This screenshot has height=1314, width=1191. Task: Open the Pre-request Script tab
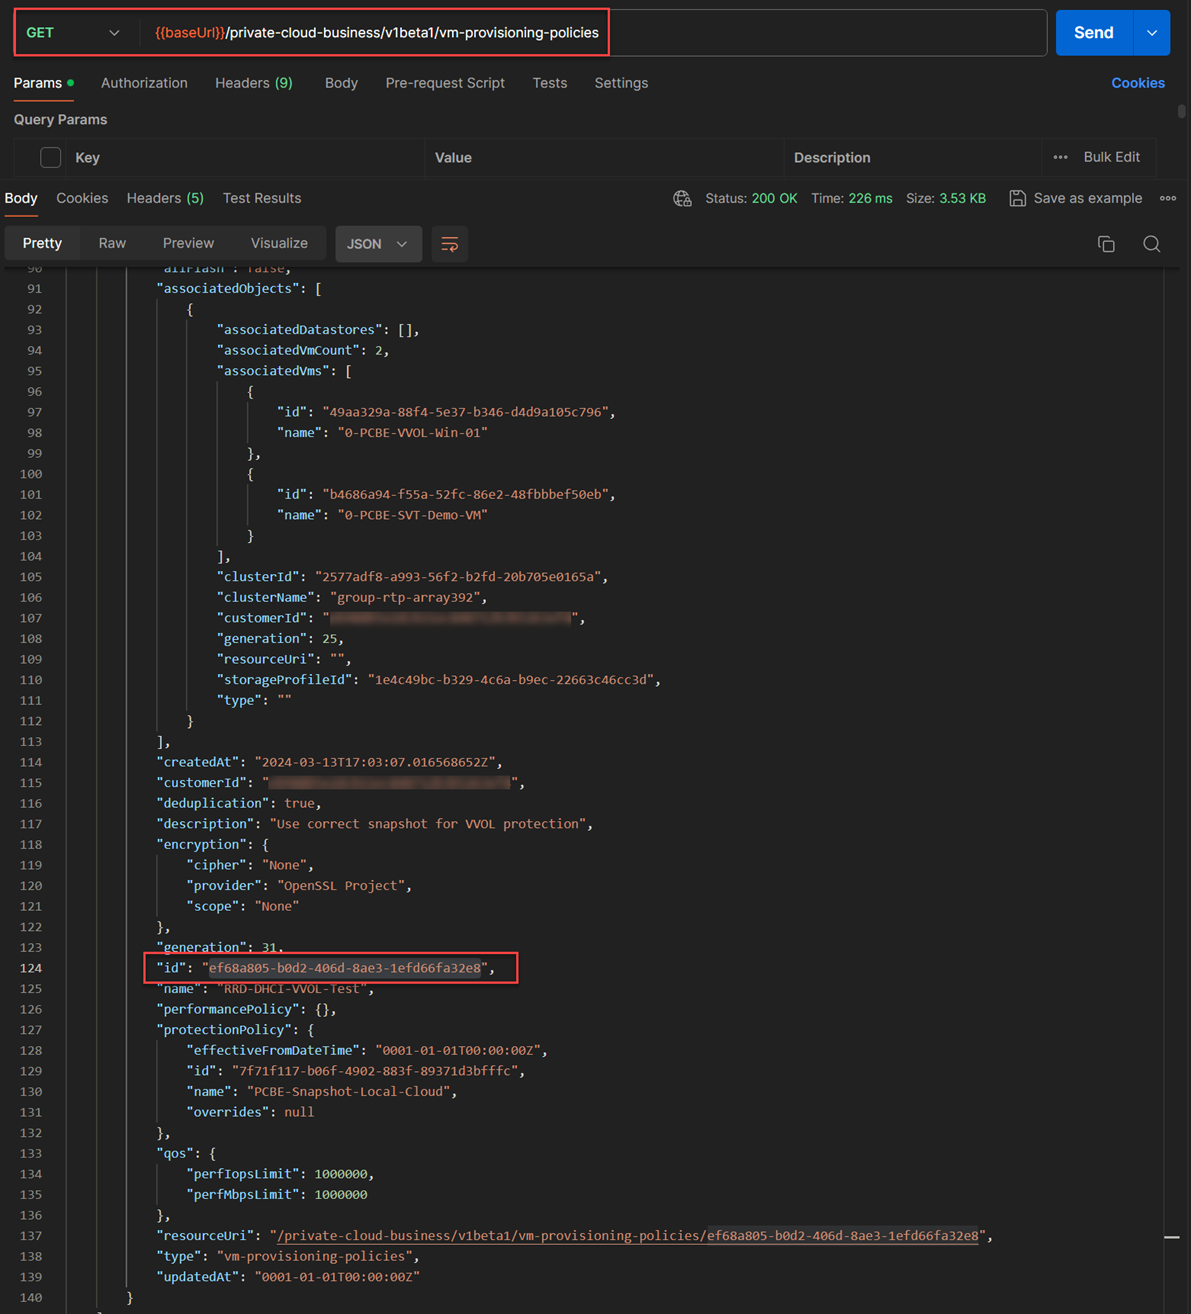click(445, 83)
